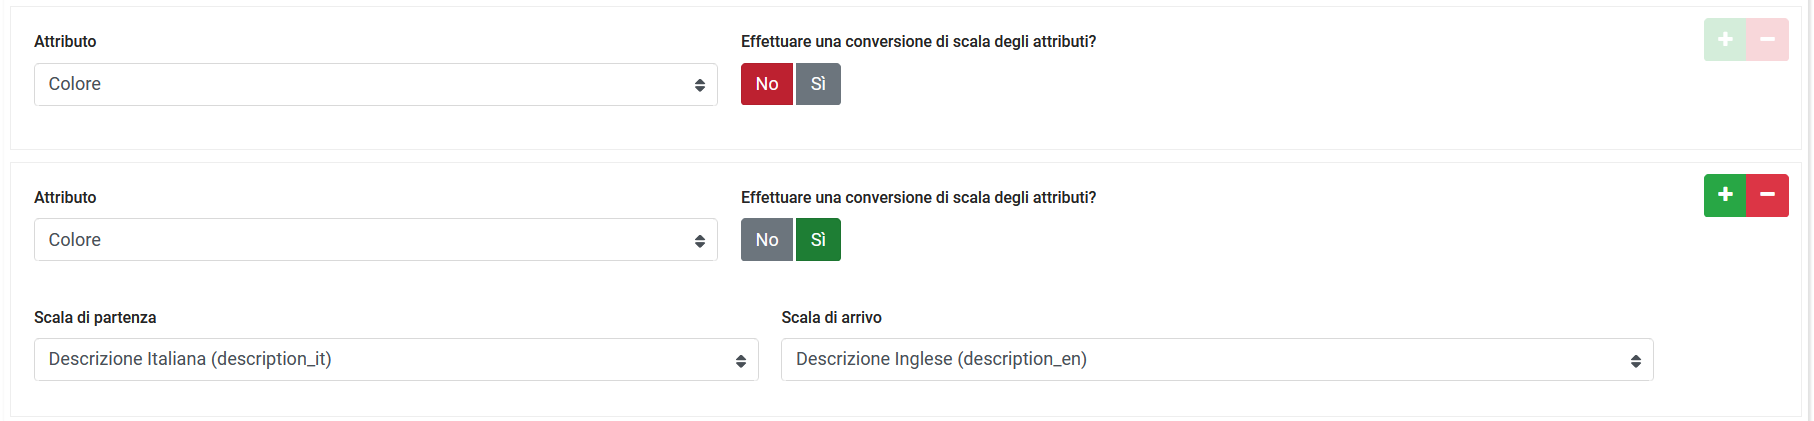Disable scale conversion with second row's gray No
The width and height of the screenshot is (1814, 421).
766,240
